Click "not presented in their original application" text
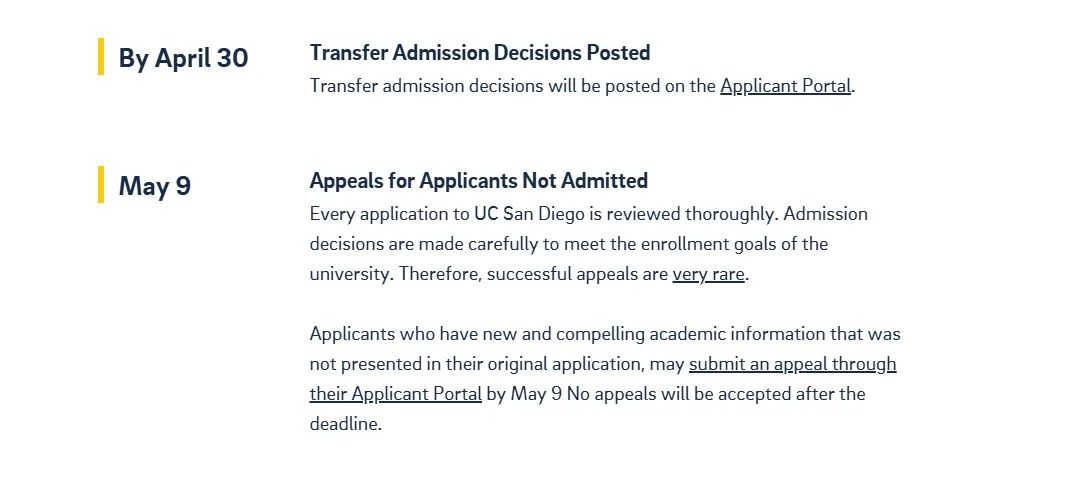The width and height of the screenshot is (1071, 477). 477,364
